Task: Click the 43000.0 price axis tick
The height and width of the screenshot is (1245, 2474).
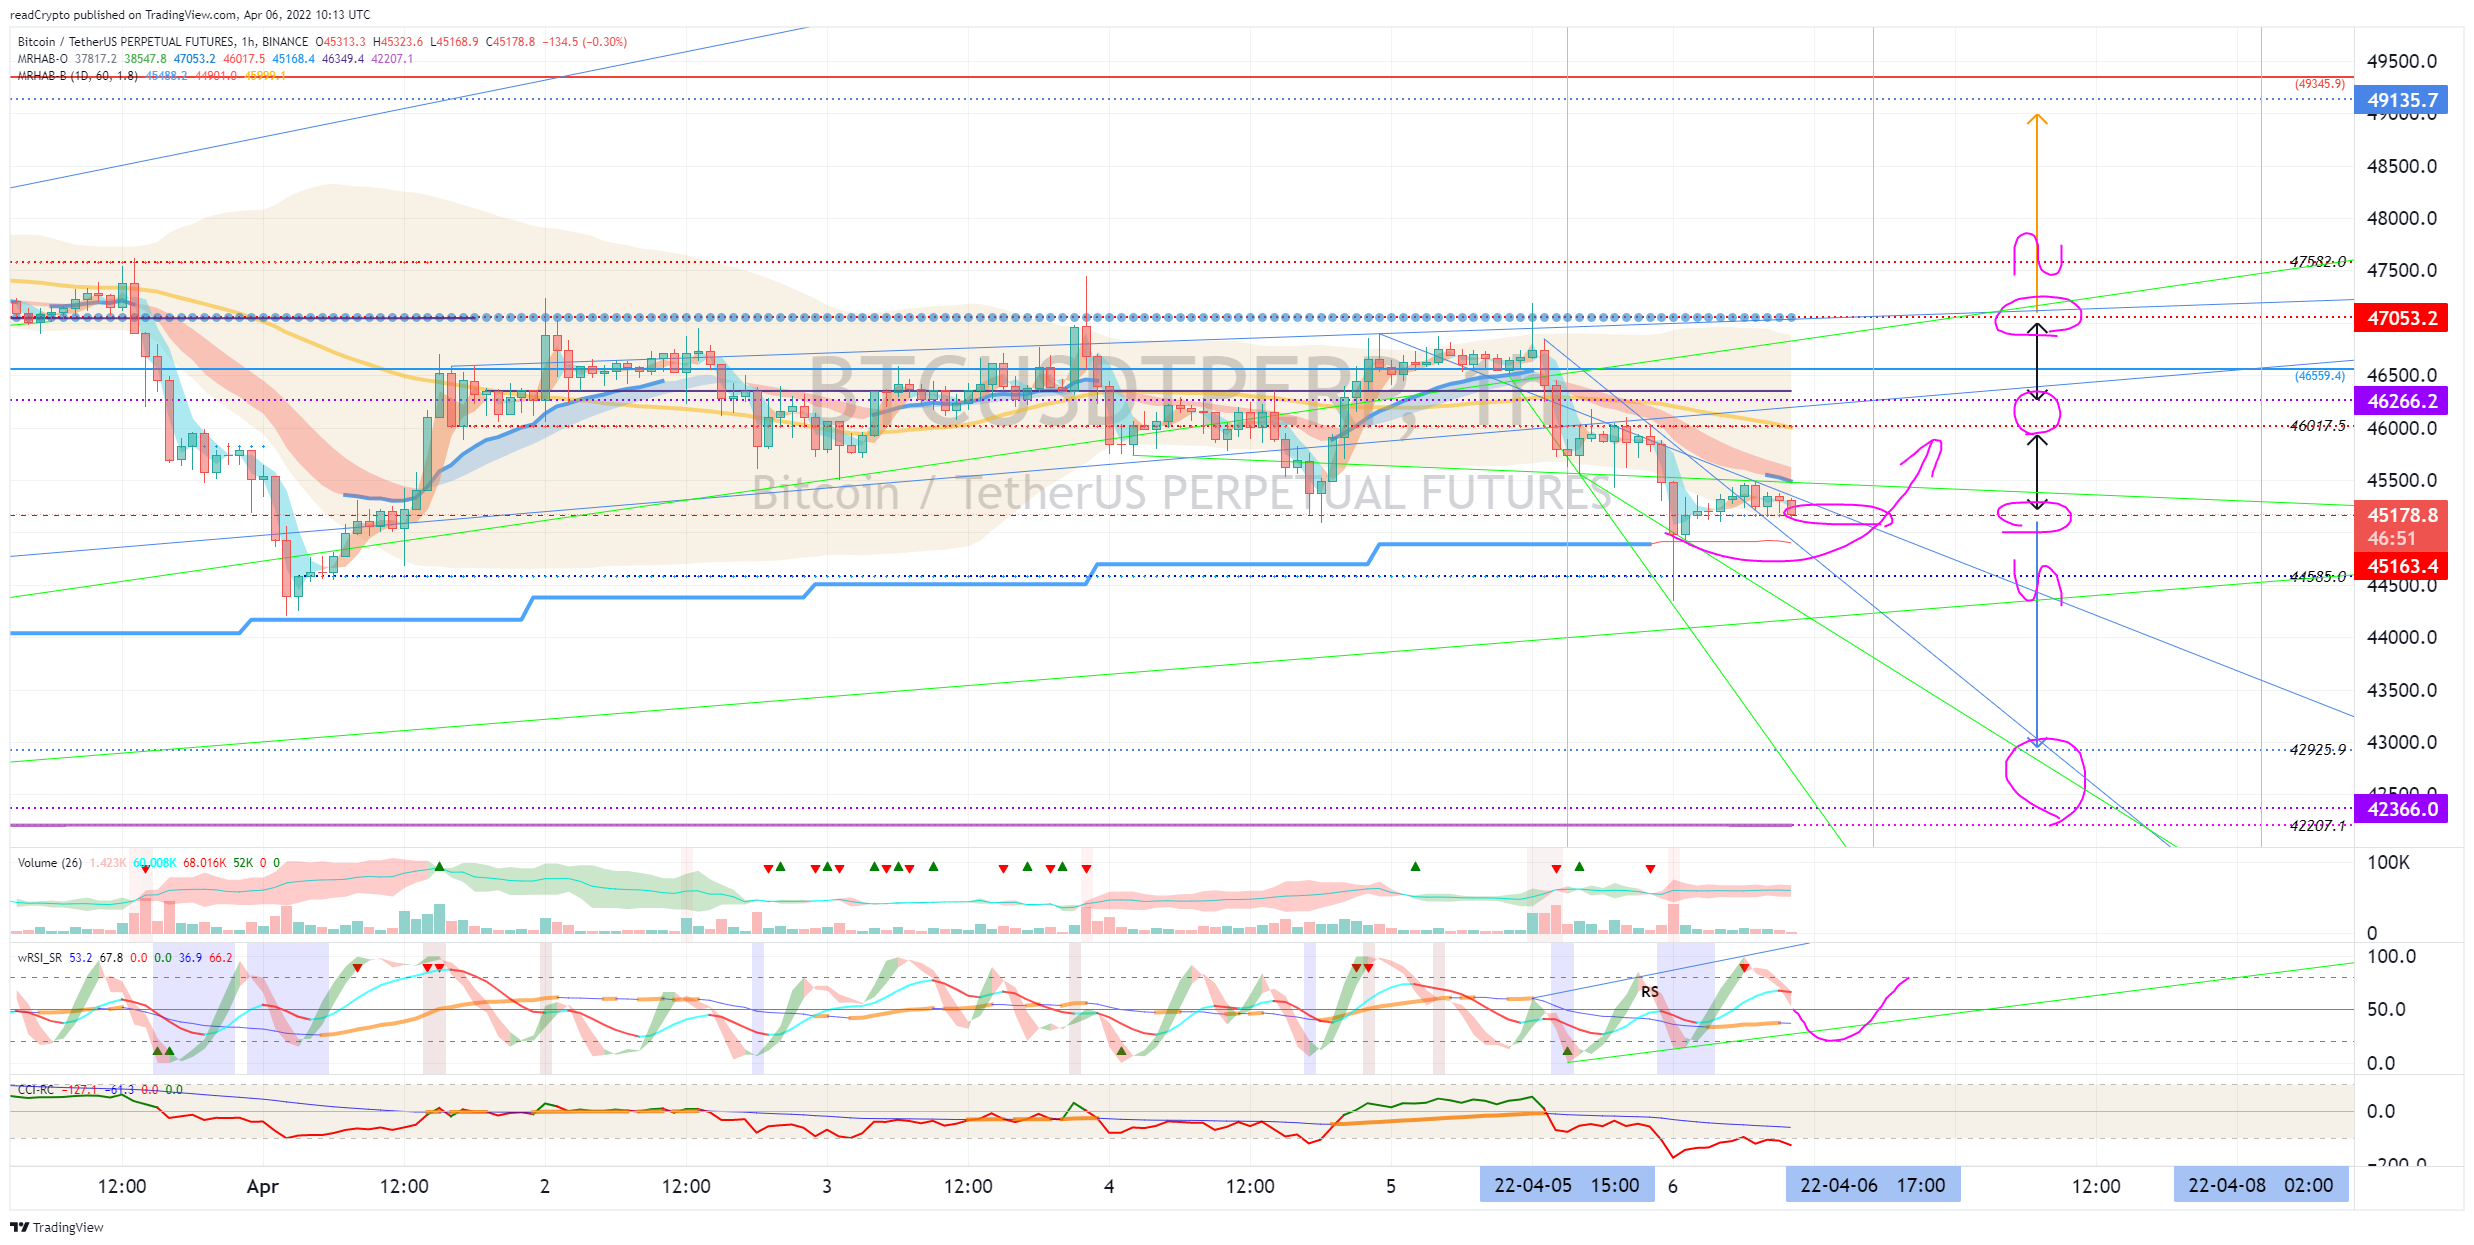Action: pos(2402,742)
